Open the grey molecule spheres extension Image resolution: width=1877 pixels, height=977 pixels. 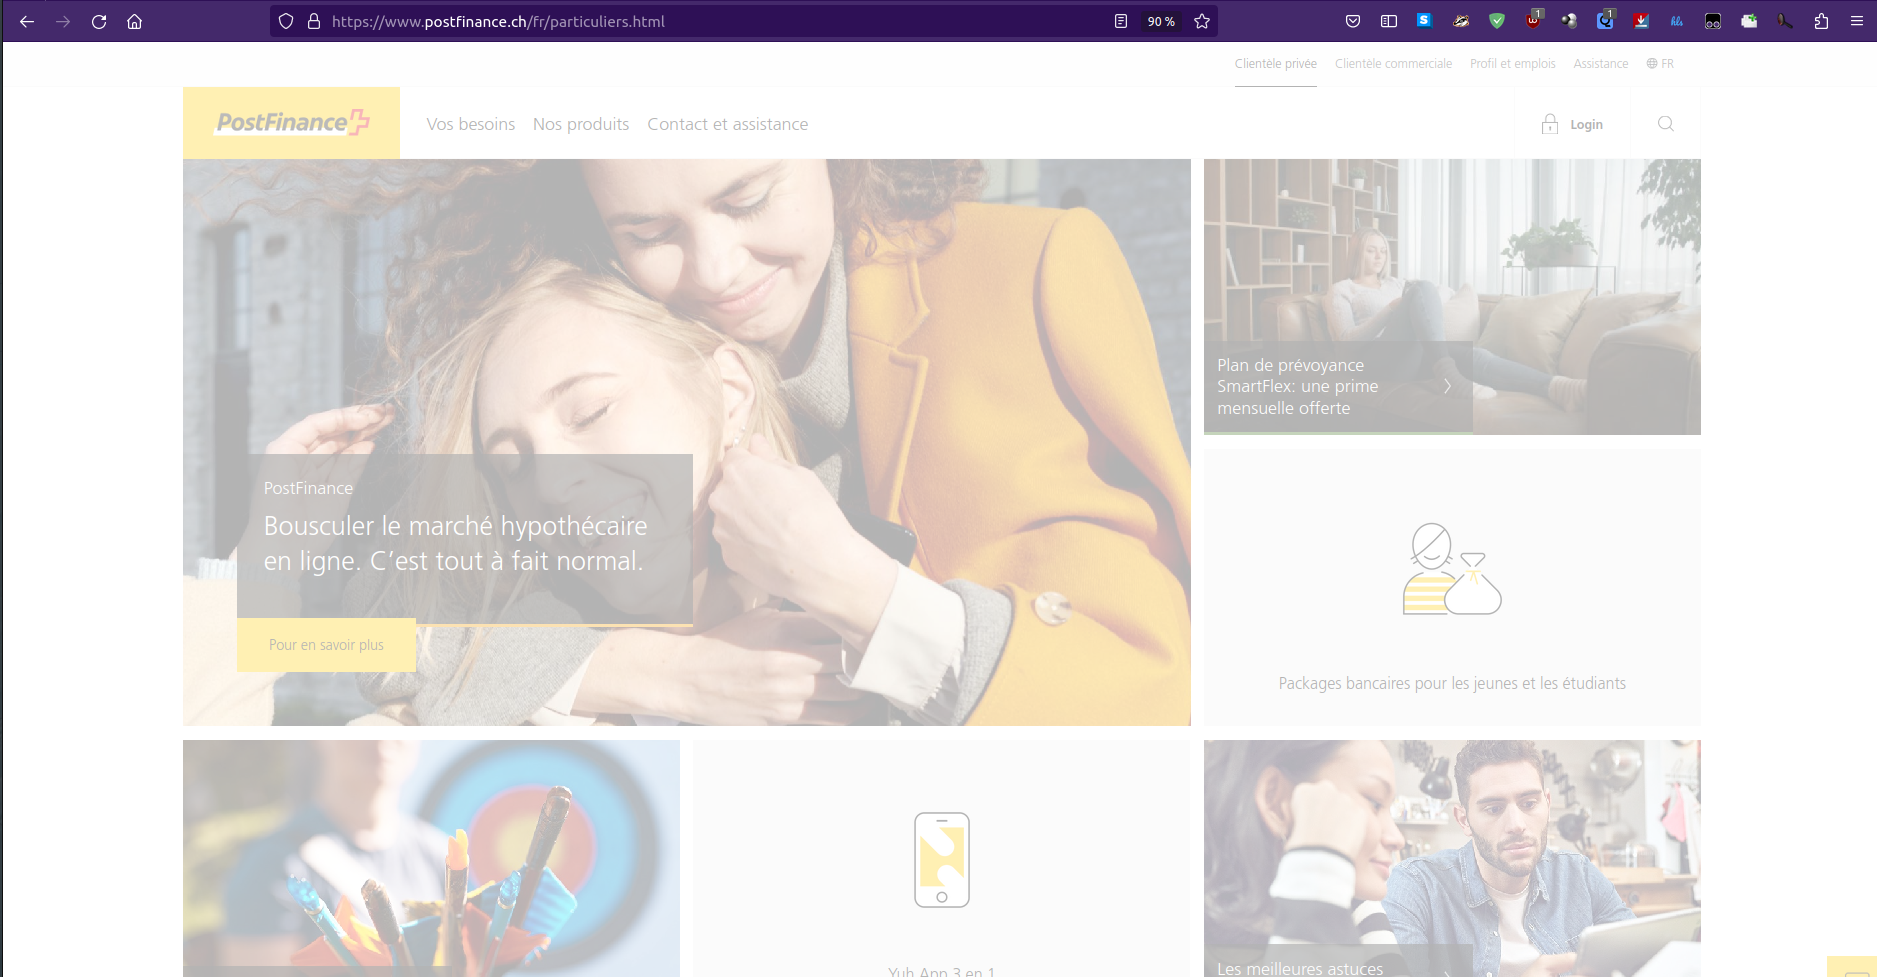click(x=1569, y=21)
